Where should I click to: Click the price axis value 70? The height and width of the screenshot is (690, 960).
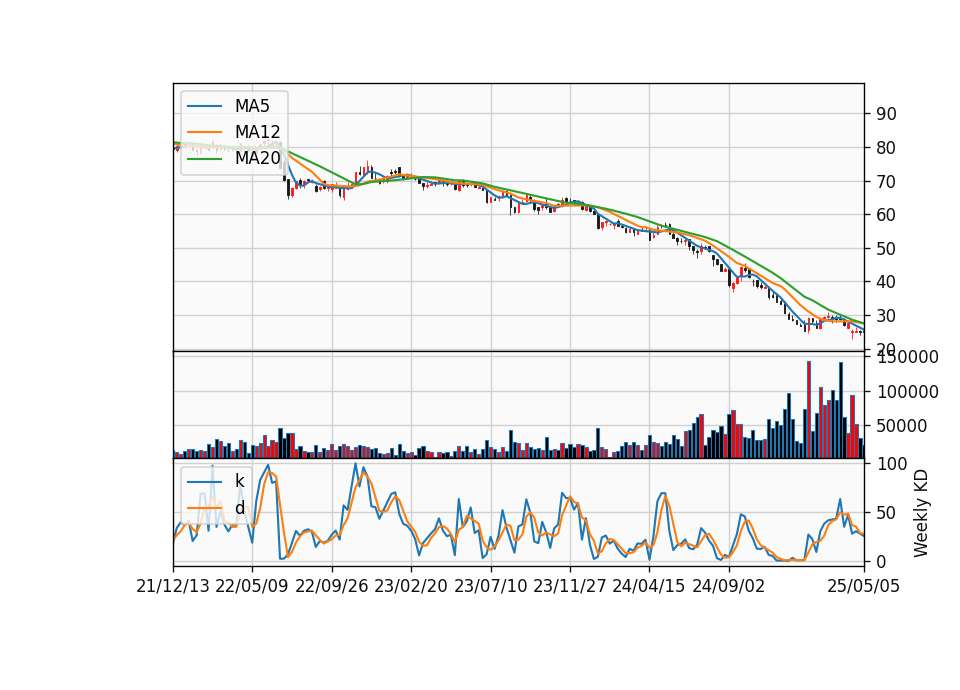point(887,181)
